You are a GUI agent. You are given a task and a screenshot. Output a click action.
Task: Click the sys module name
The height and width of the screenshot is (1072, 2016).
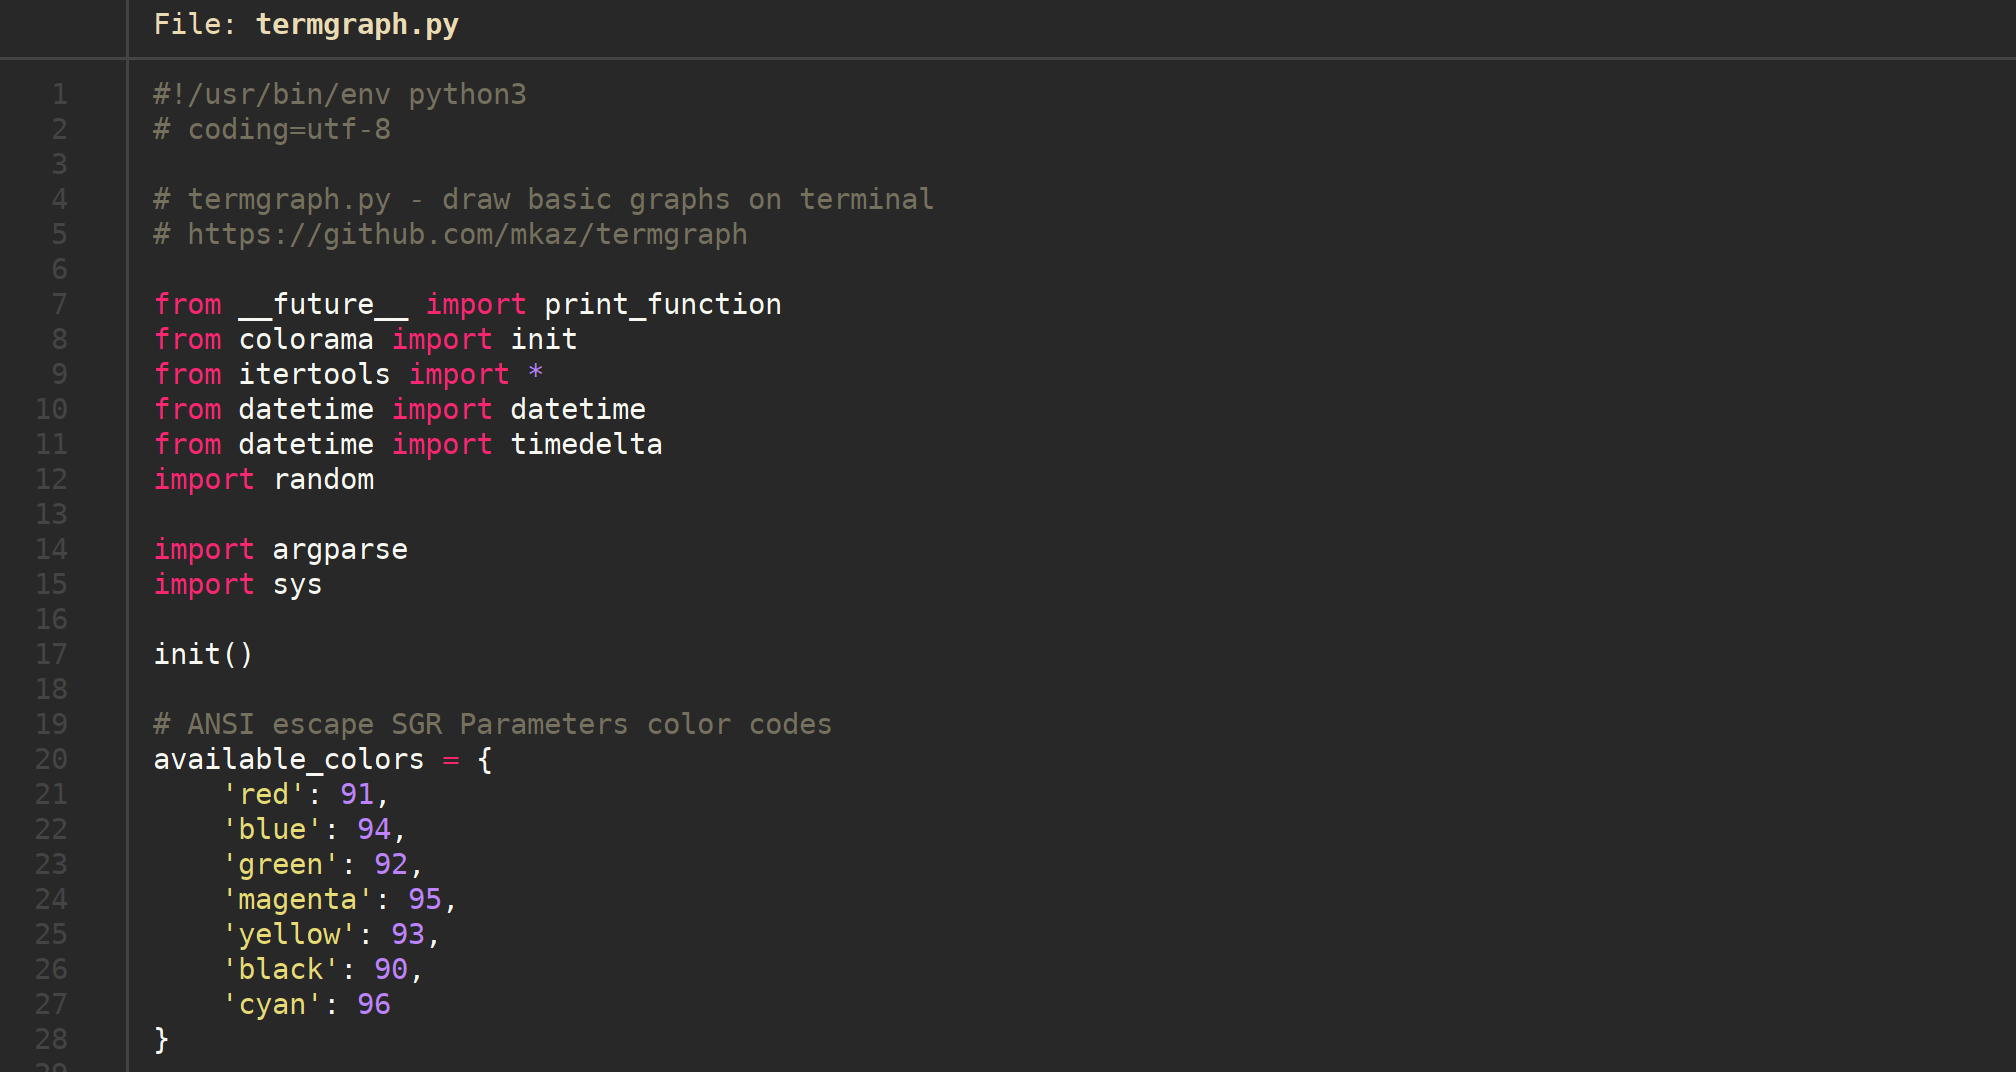(x=297, y=584)
